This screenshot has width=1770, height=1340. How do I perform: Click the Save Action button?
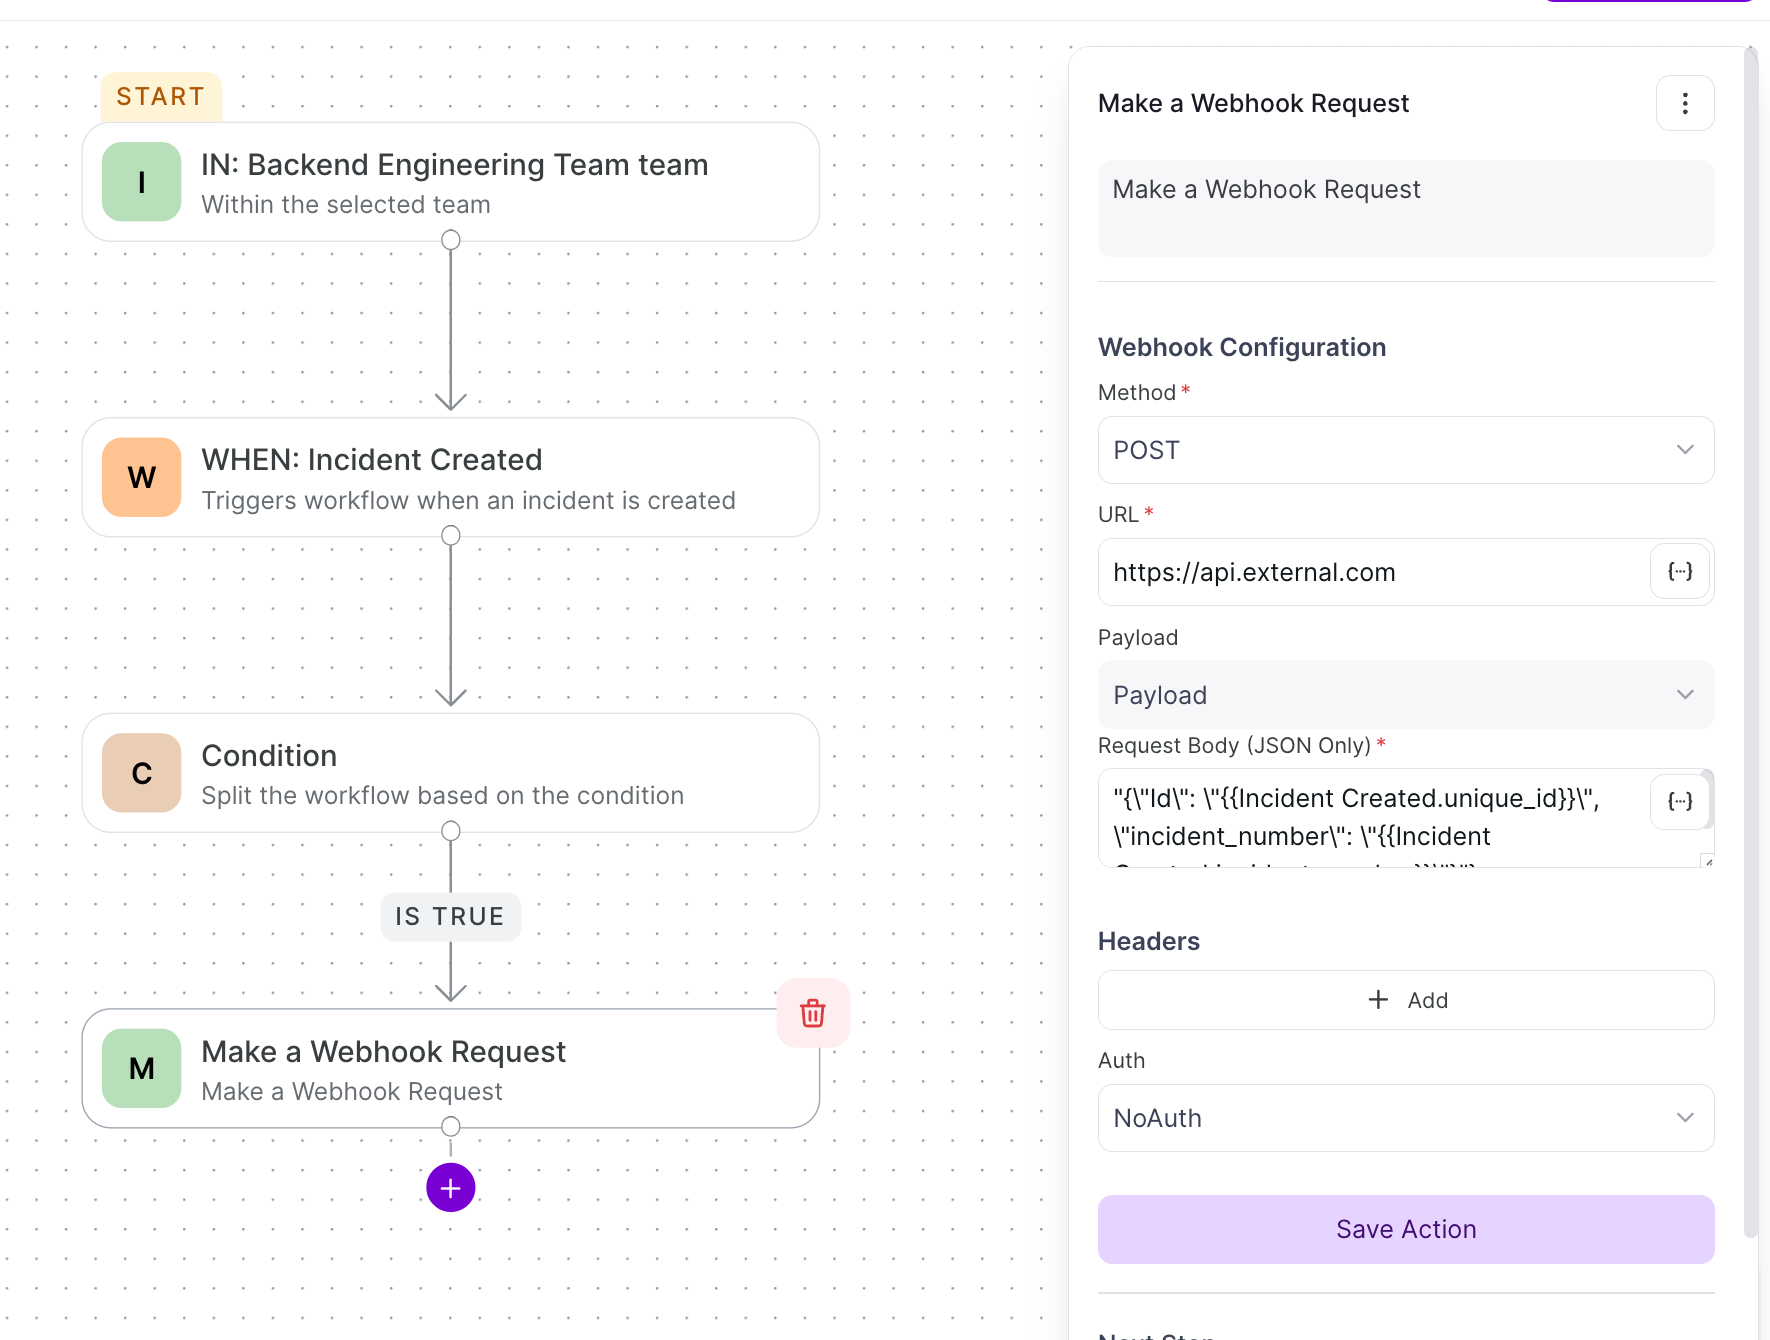click(x=1406, y=1229)
